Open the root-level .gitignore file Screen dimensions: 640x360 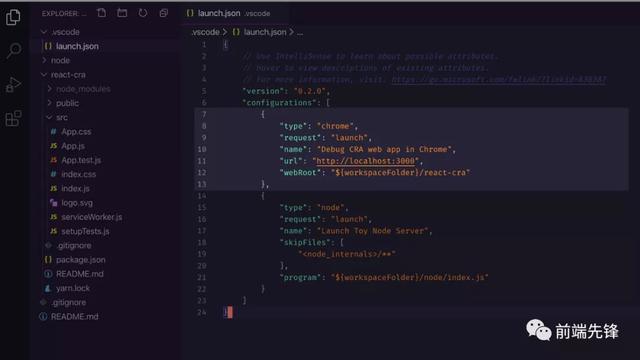pyautogui.click(x=69, y=302)
